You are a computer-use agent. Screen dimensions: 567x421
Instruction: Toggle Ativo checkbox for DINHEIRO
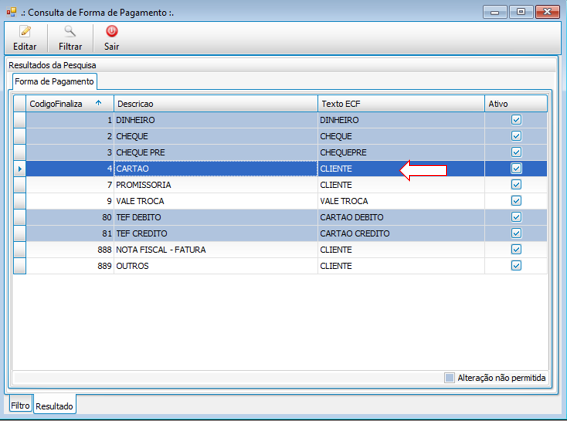[x=516, y=120]
